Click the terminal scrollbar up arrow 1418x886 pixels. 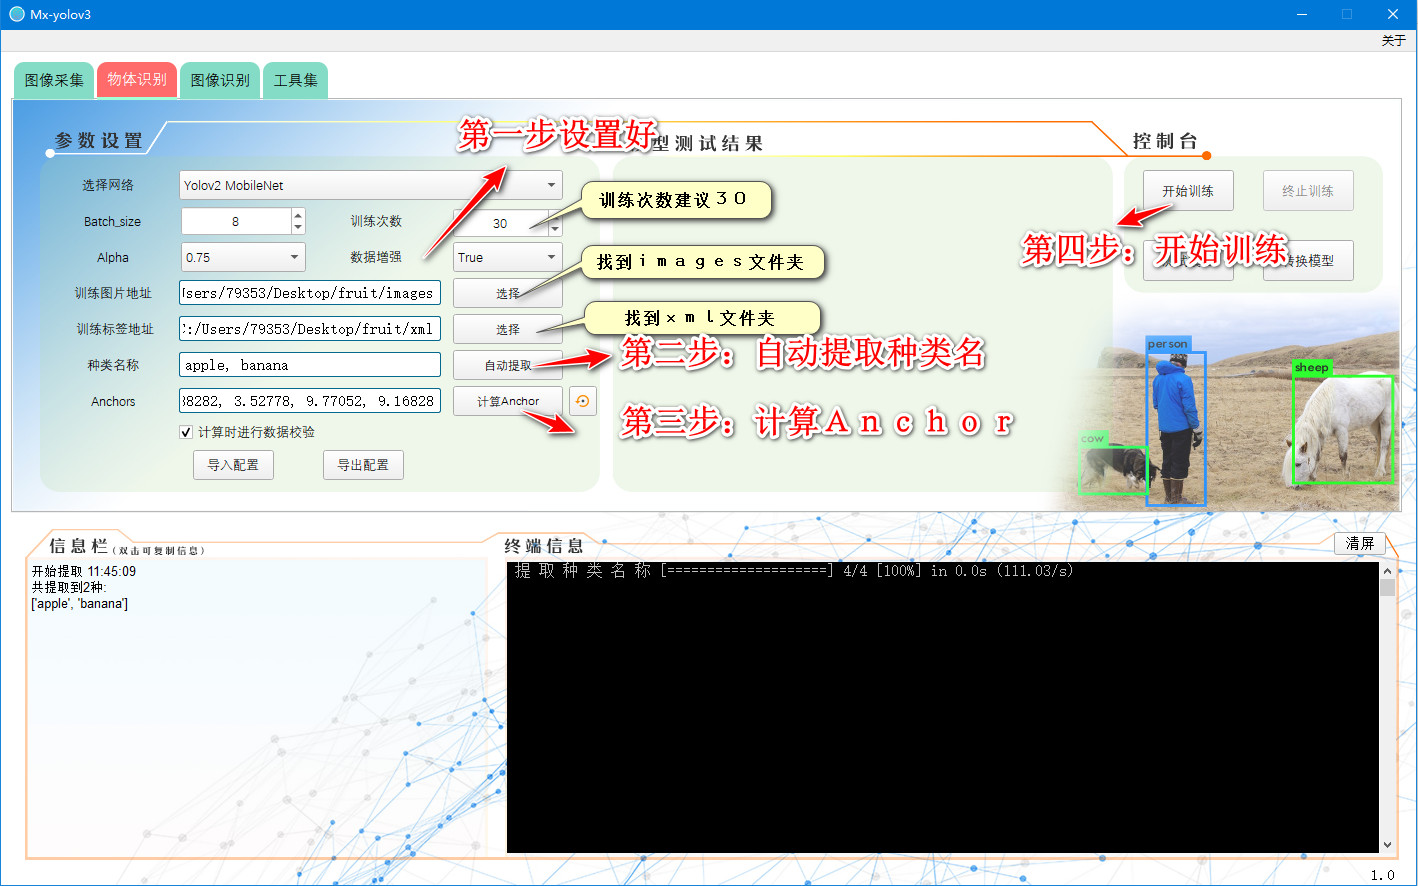point(1385,570)
